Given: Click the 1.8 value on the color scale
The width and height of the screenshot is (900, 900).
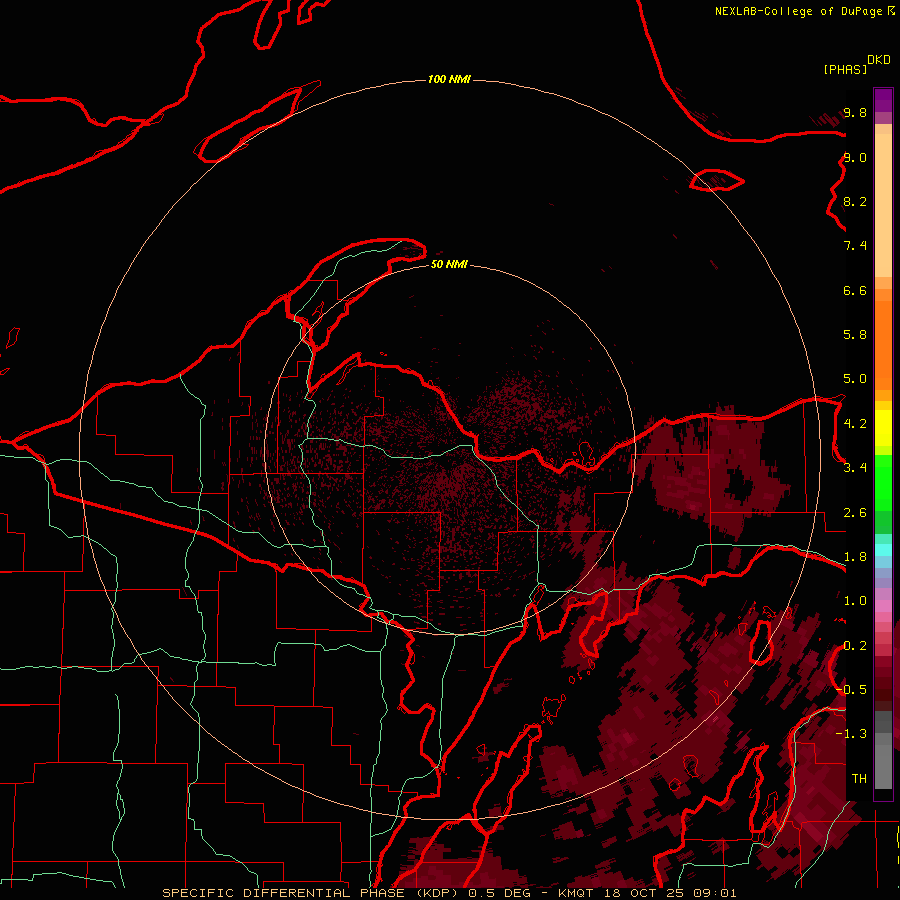Looking at the screenshot, I should (x=855, y=556).
